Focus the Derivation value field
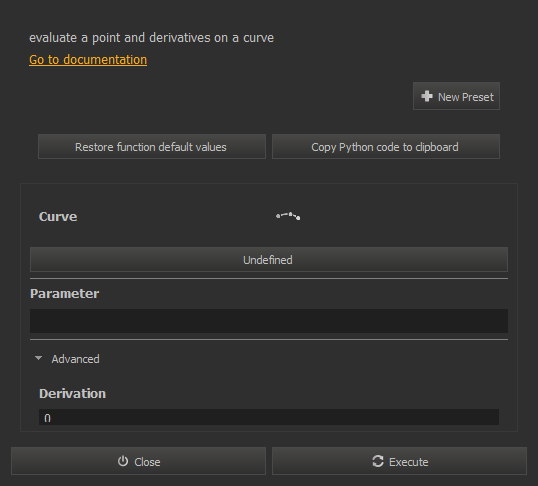 coord(269,417)
